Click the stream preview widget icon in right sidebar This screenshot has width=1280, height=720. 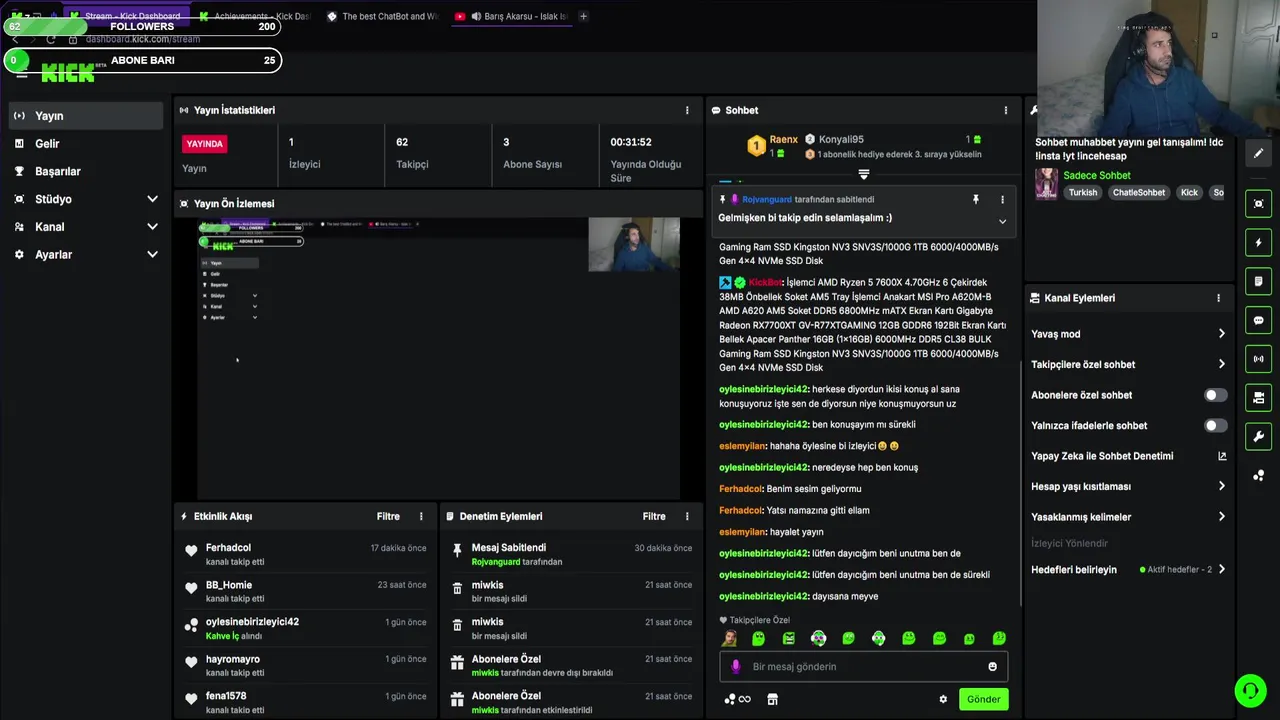tap(1258, 203)
